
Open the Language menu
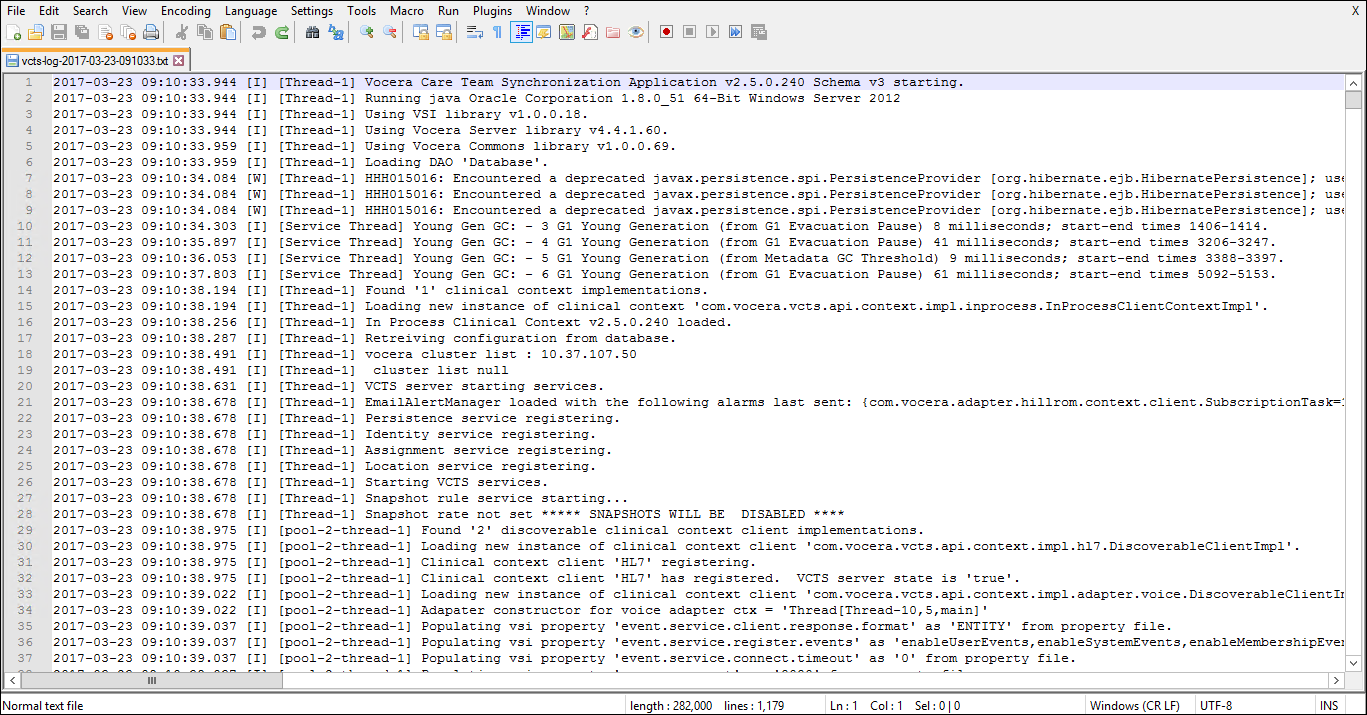(251, 11)
